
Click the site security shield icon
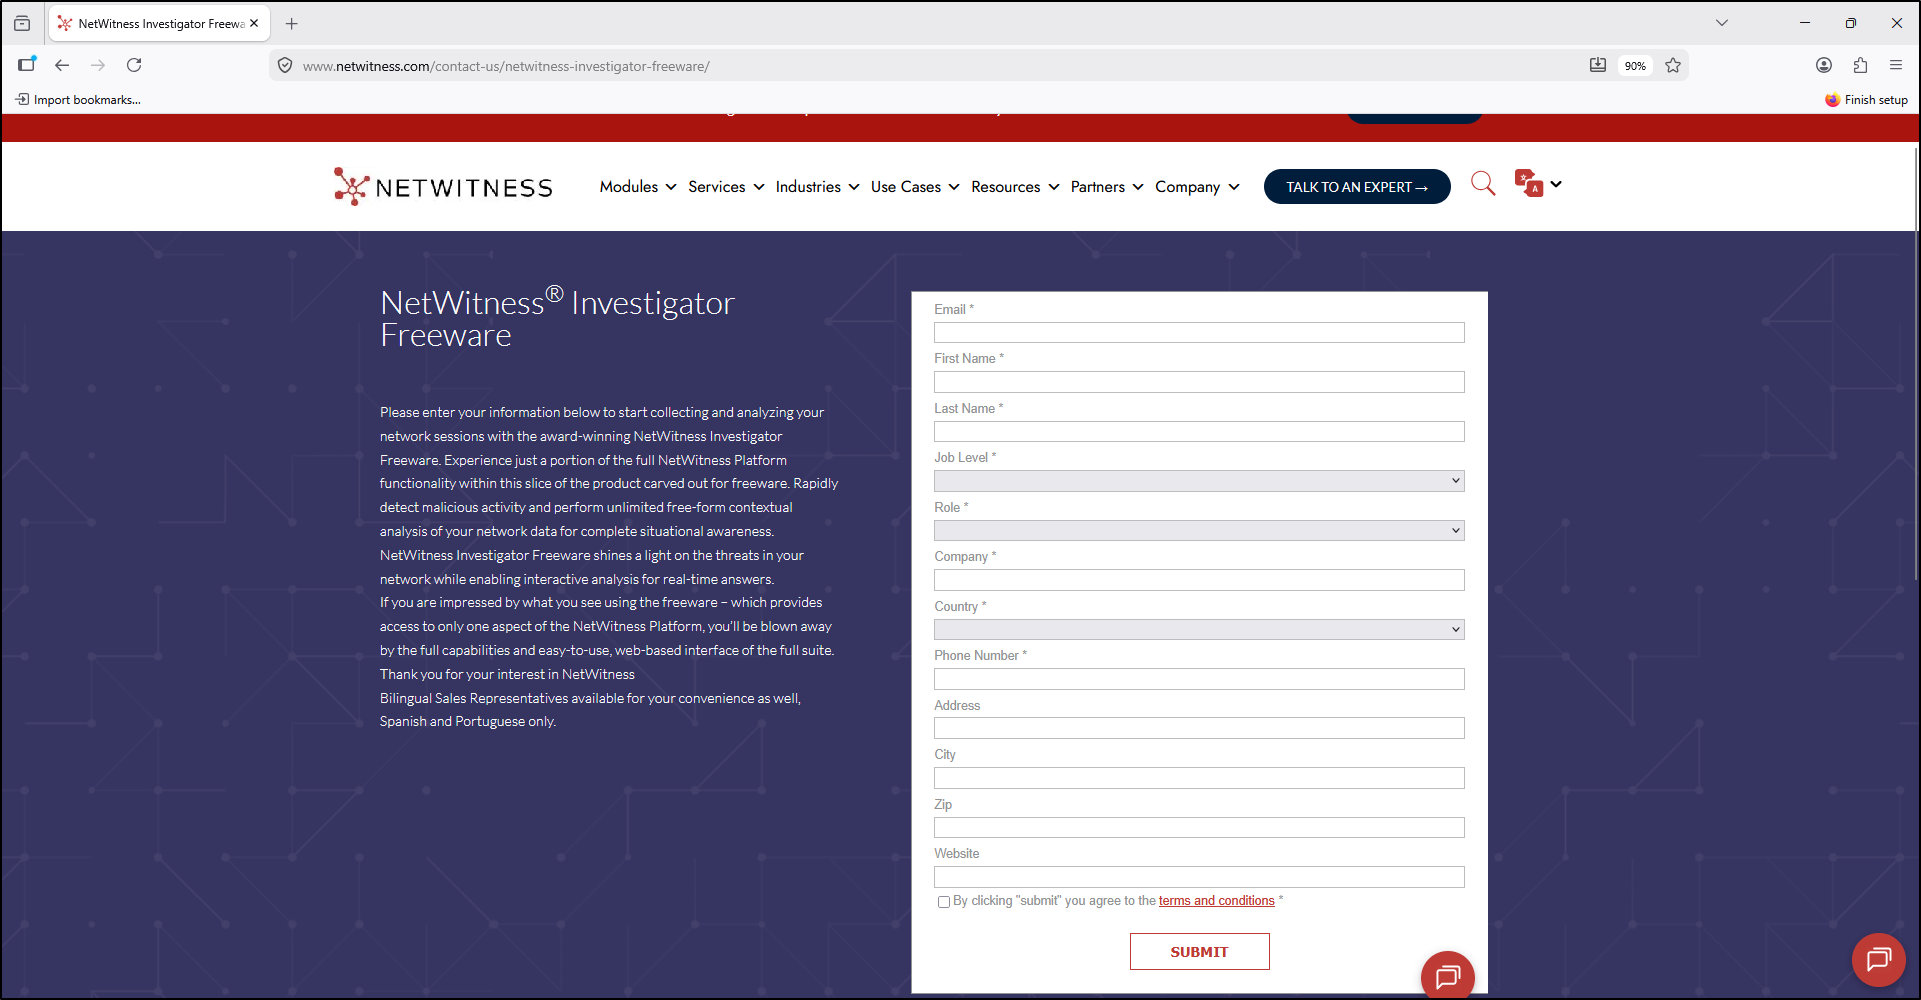click(285, 66)
